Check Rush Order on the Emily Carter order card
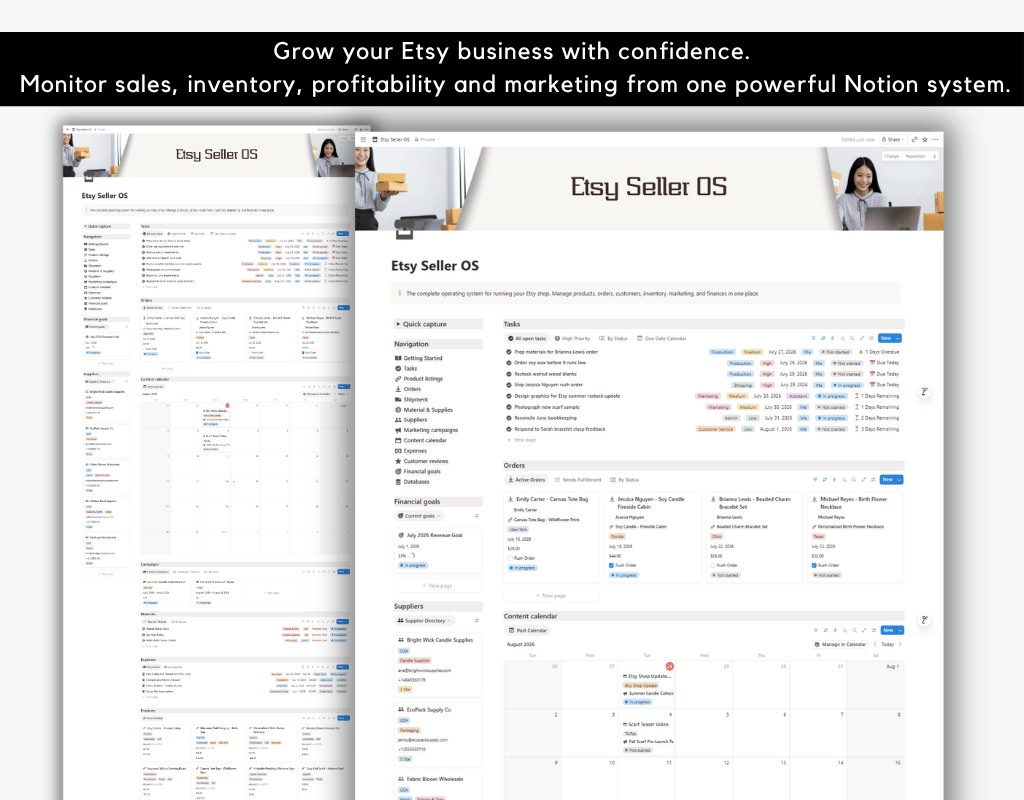This screenshot has width=1024, height=800. click(510, 558)
